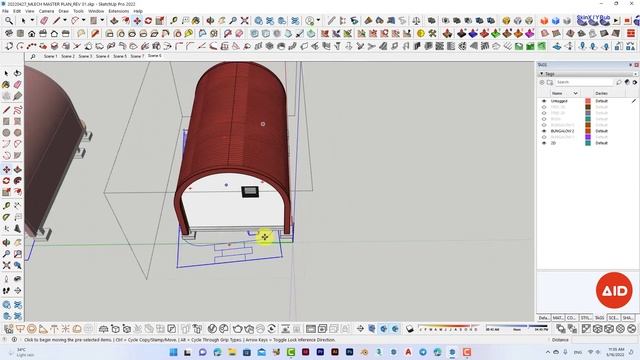Screen dimensions: 640x360
Task: Open the Draw menu
Action: pos(64,11)
